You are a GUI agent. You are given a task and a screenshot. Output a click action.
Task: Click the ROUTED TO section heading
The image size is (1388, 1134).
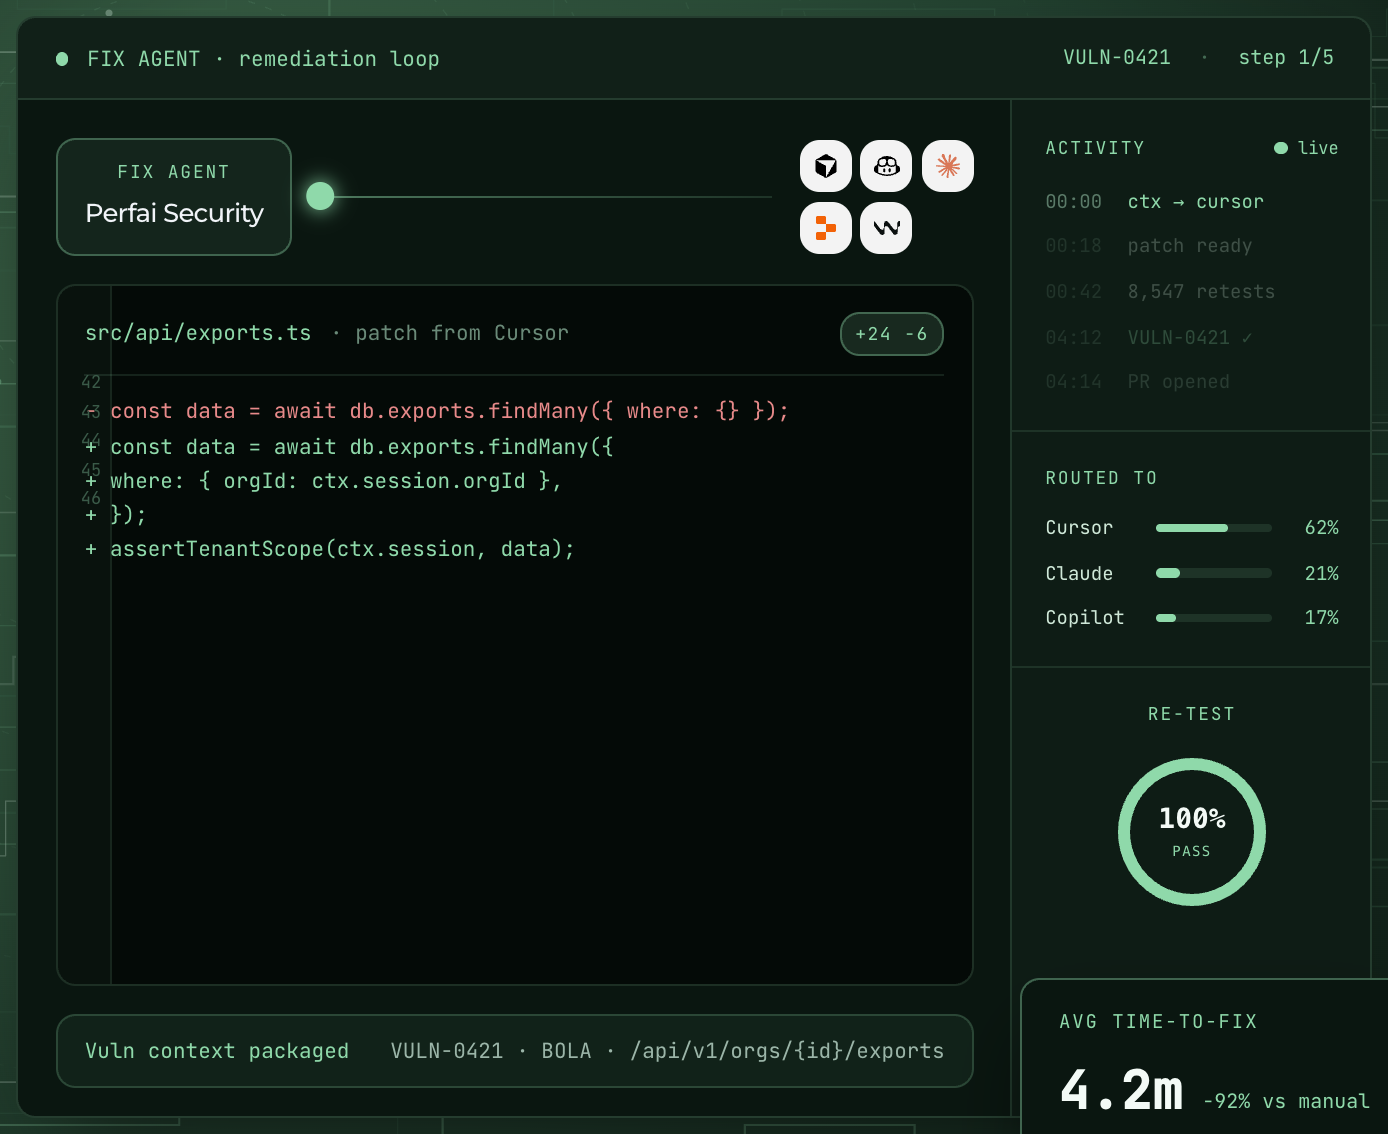coord(1101,478)
